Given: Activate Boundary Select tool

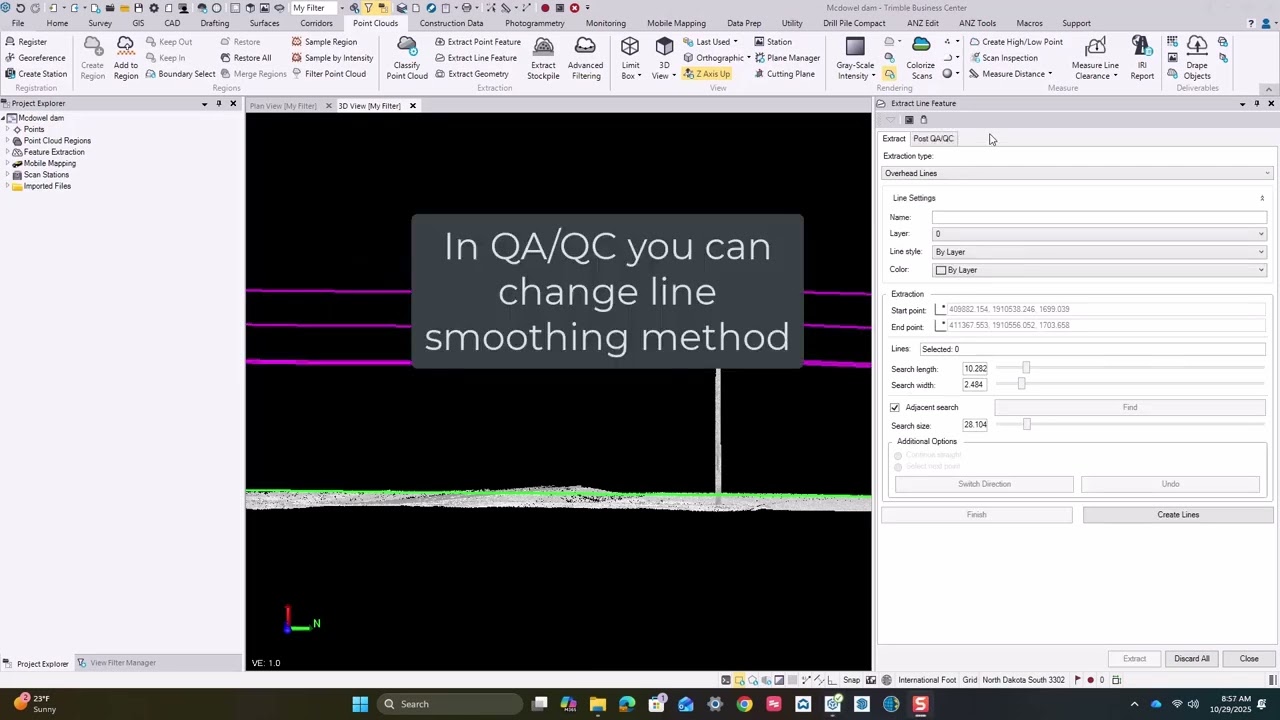Looking at the screenshot, I should (180, 74).
